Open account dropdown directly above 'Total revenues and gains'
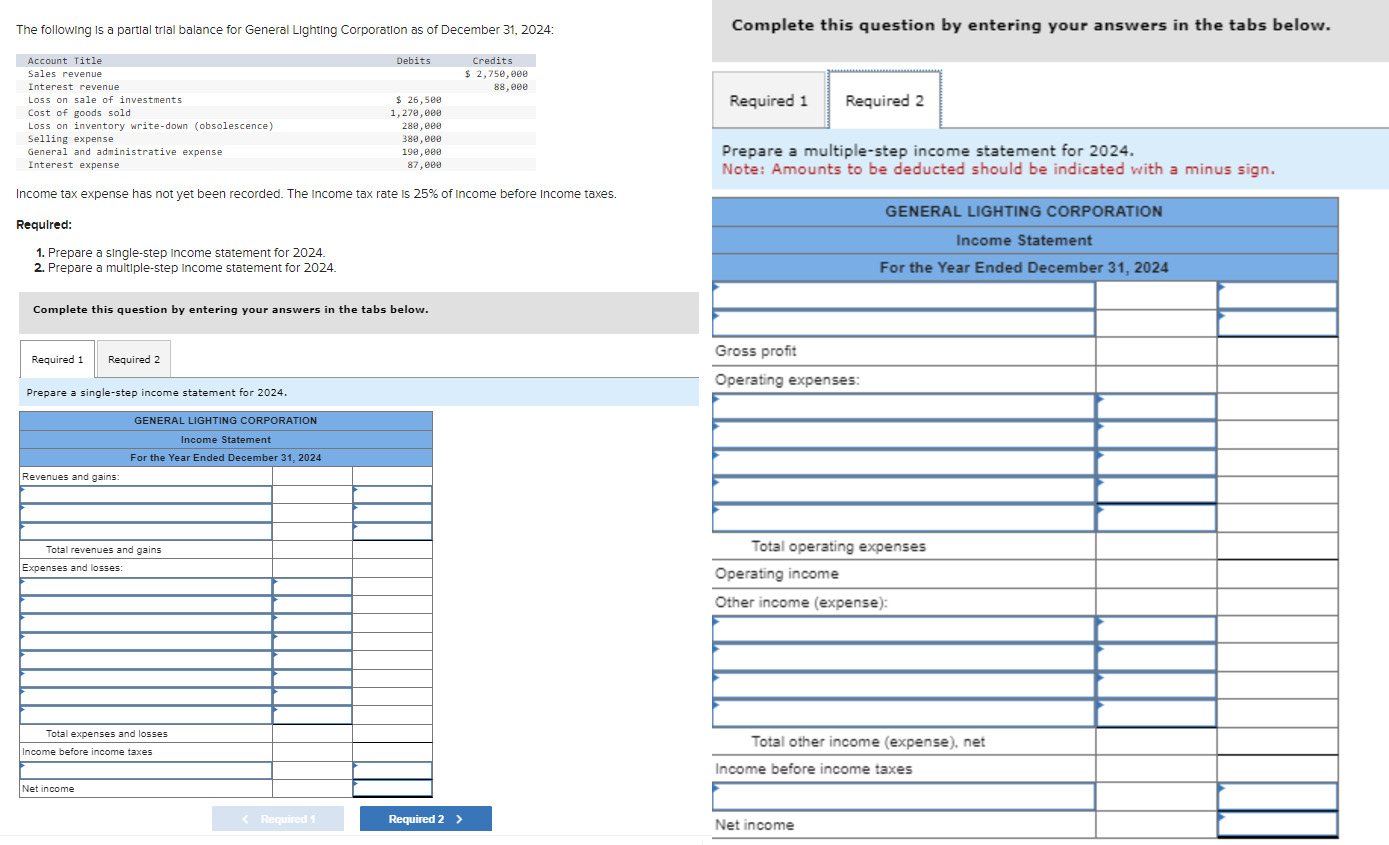Image resolution: width=1389 pixels, height=845 pixels. click(x=146, y=531)
